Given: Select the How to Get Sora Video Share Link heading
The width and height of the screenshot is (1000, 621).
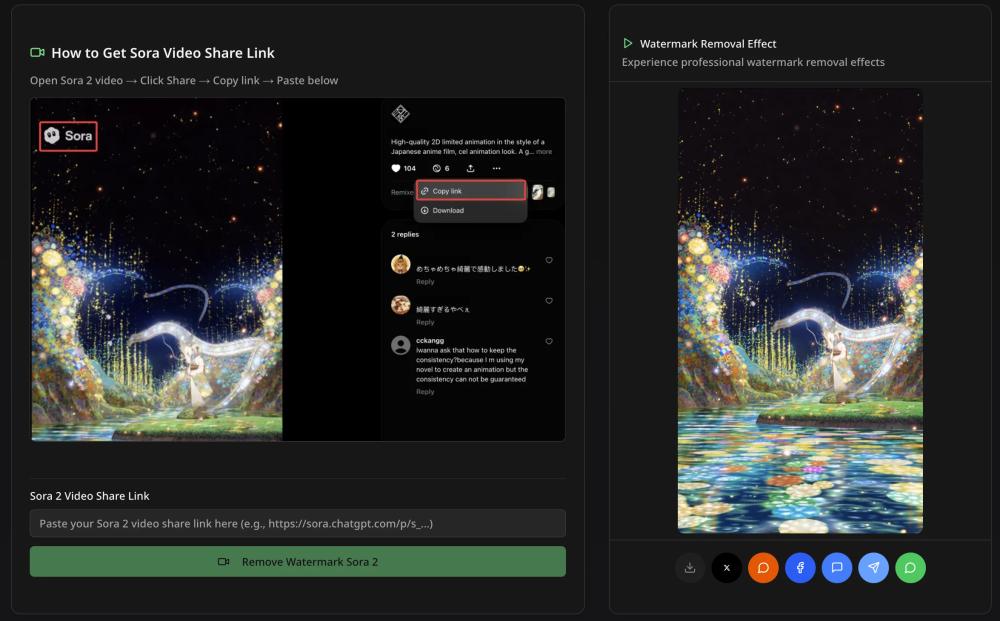Looking at the screenshot, I should click(x=163, y=53).
